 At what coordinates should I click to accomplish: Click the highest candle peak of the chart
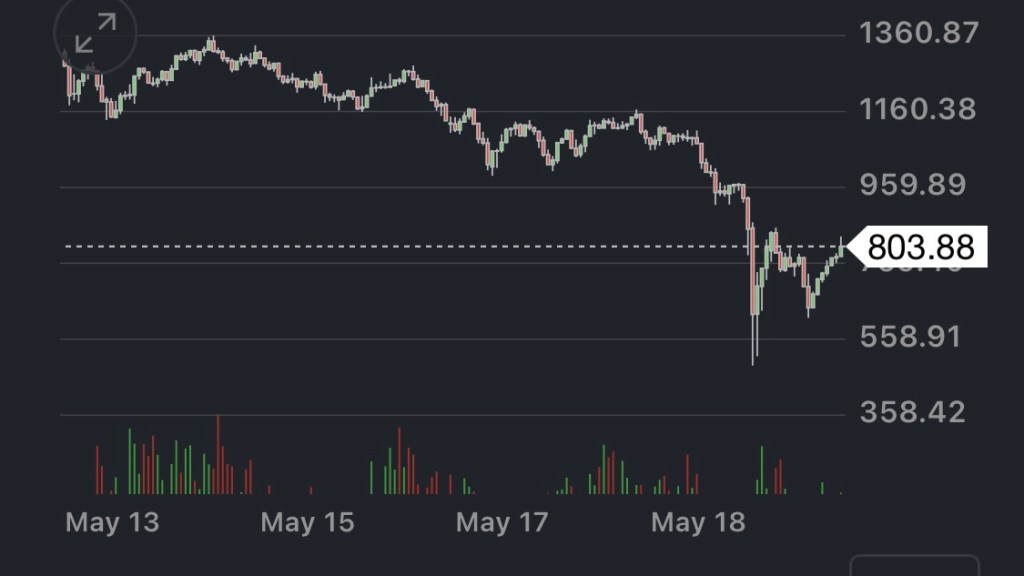211,42
